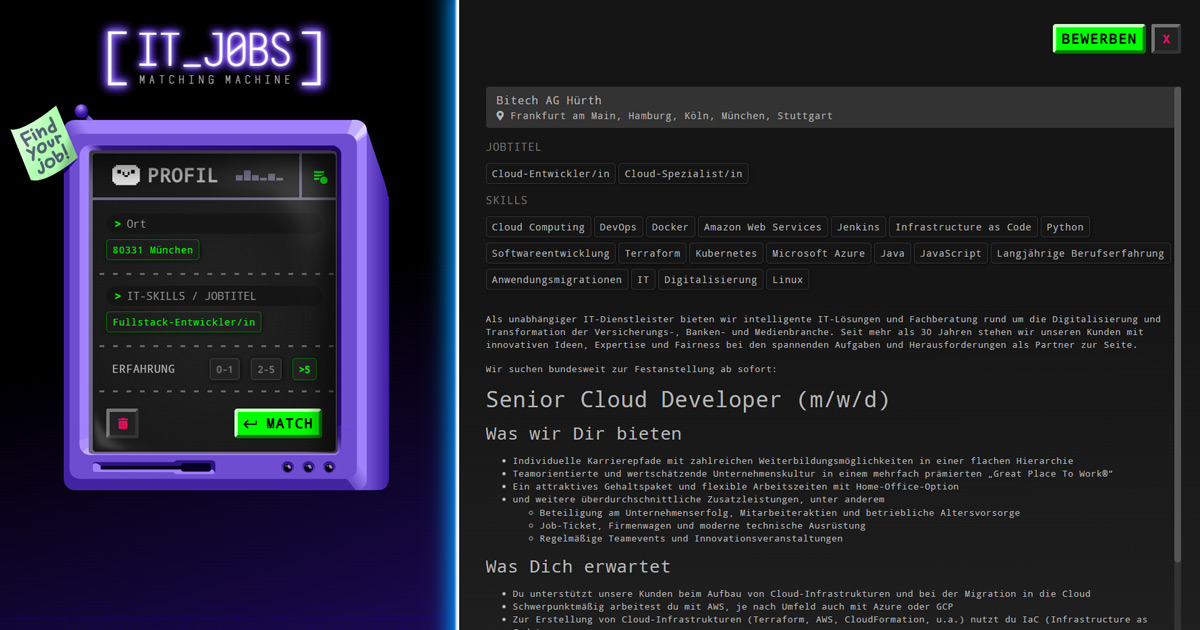Click the Softwareentwicklung skill tag
The height and width of the screenshot is (630, 1200).
click(x=551, y=253)
